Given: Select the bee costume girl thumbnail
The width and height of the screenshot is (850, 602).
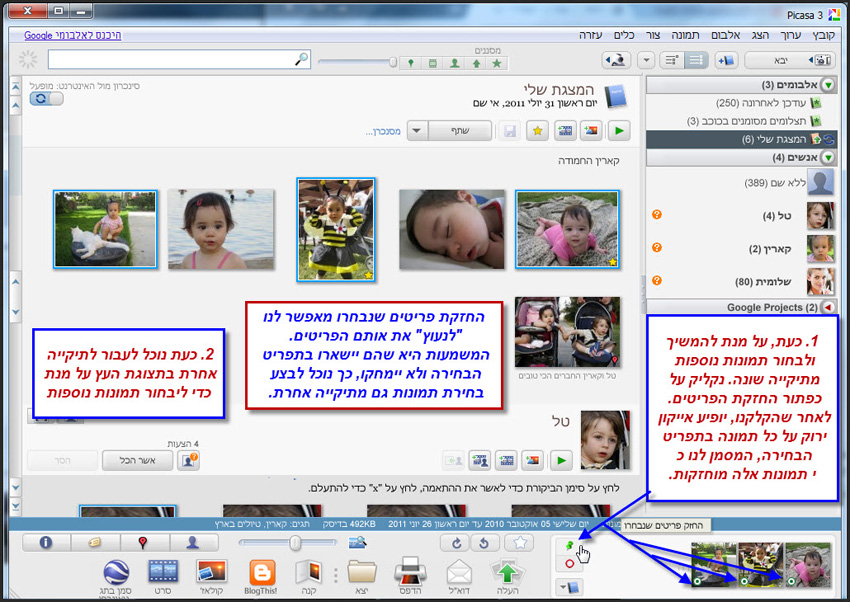Looking at the screenshot, I should click(x=336, y=229).
